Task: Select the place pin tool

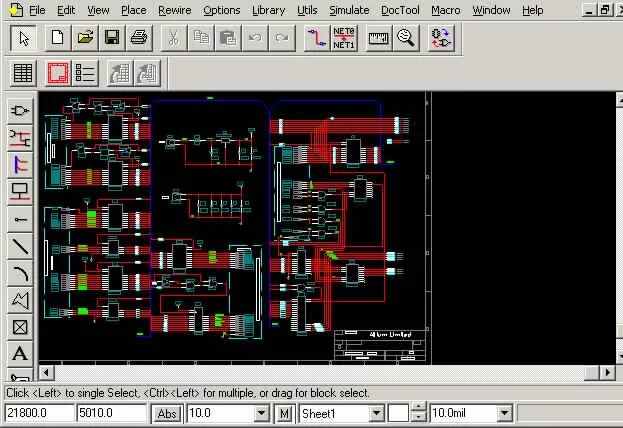Action: point(20,219)
